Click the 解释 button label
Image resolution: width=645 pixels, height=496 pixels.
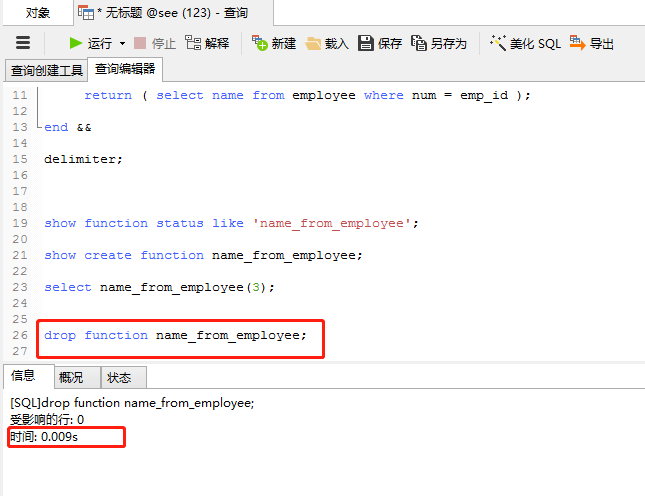[x=217, y=43]
